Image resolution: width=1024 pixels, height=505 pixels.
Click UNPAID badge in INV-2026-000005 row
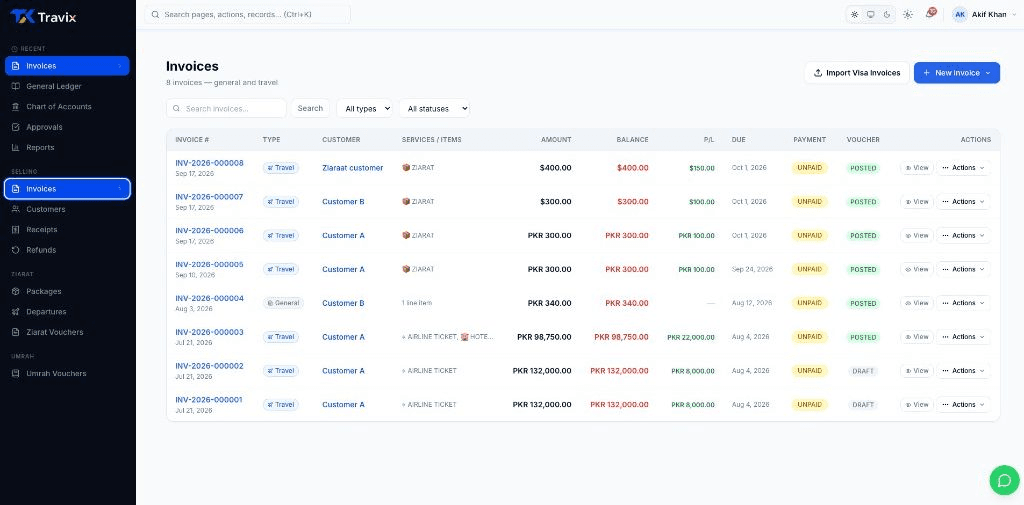[810, 269]
